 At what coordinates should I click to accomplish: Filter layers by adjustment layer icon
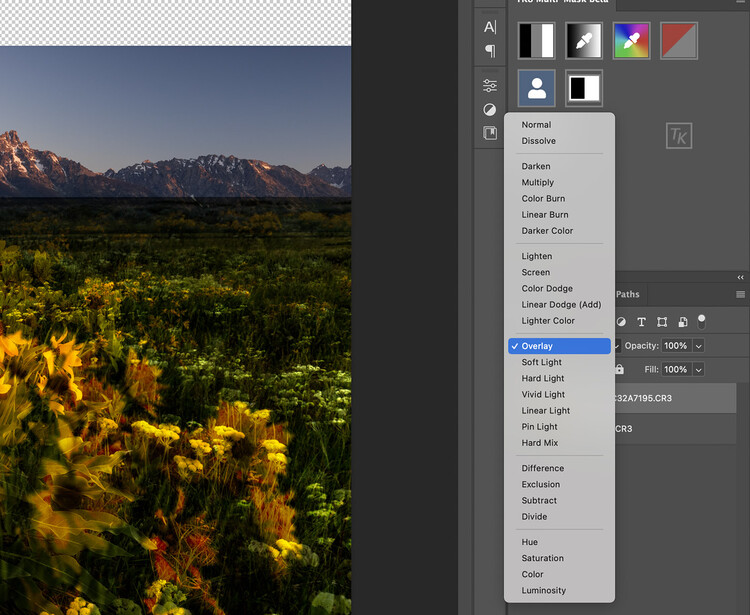[621, 322]
